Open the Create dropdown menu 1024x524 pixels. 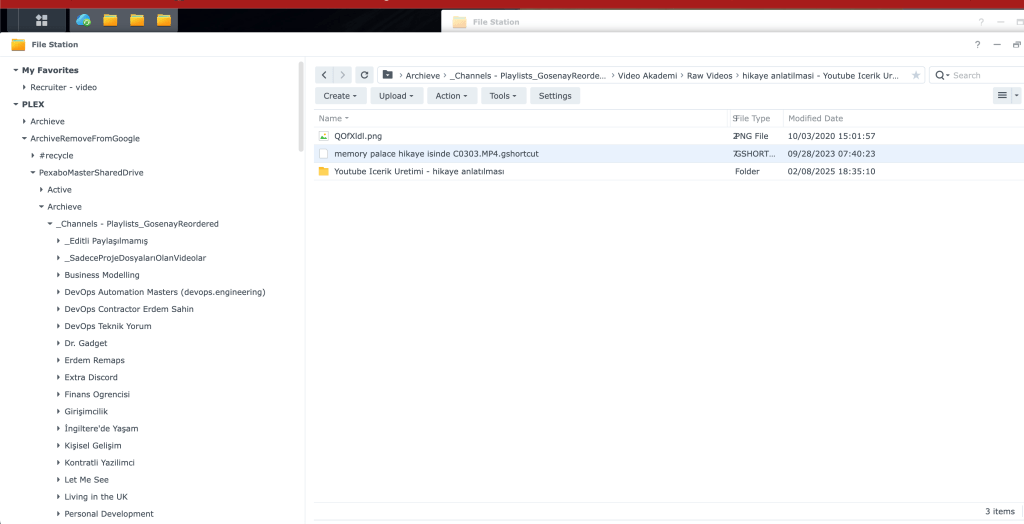(340, 95)
